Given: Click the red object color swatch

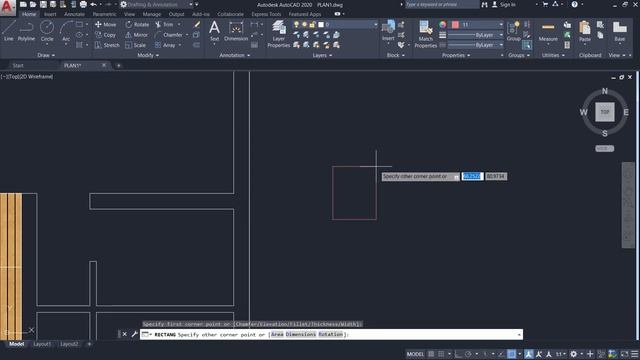Looking at the screenshot, I should click(455, 24).
